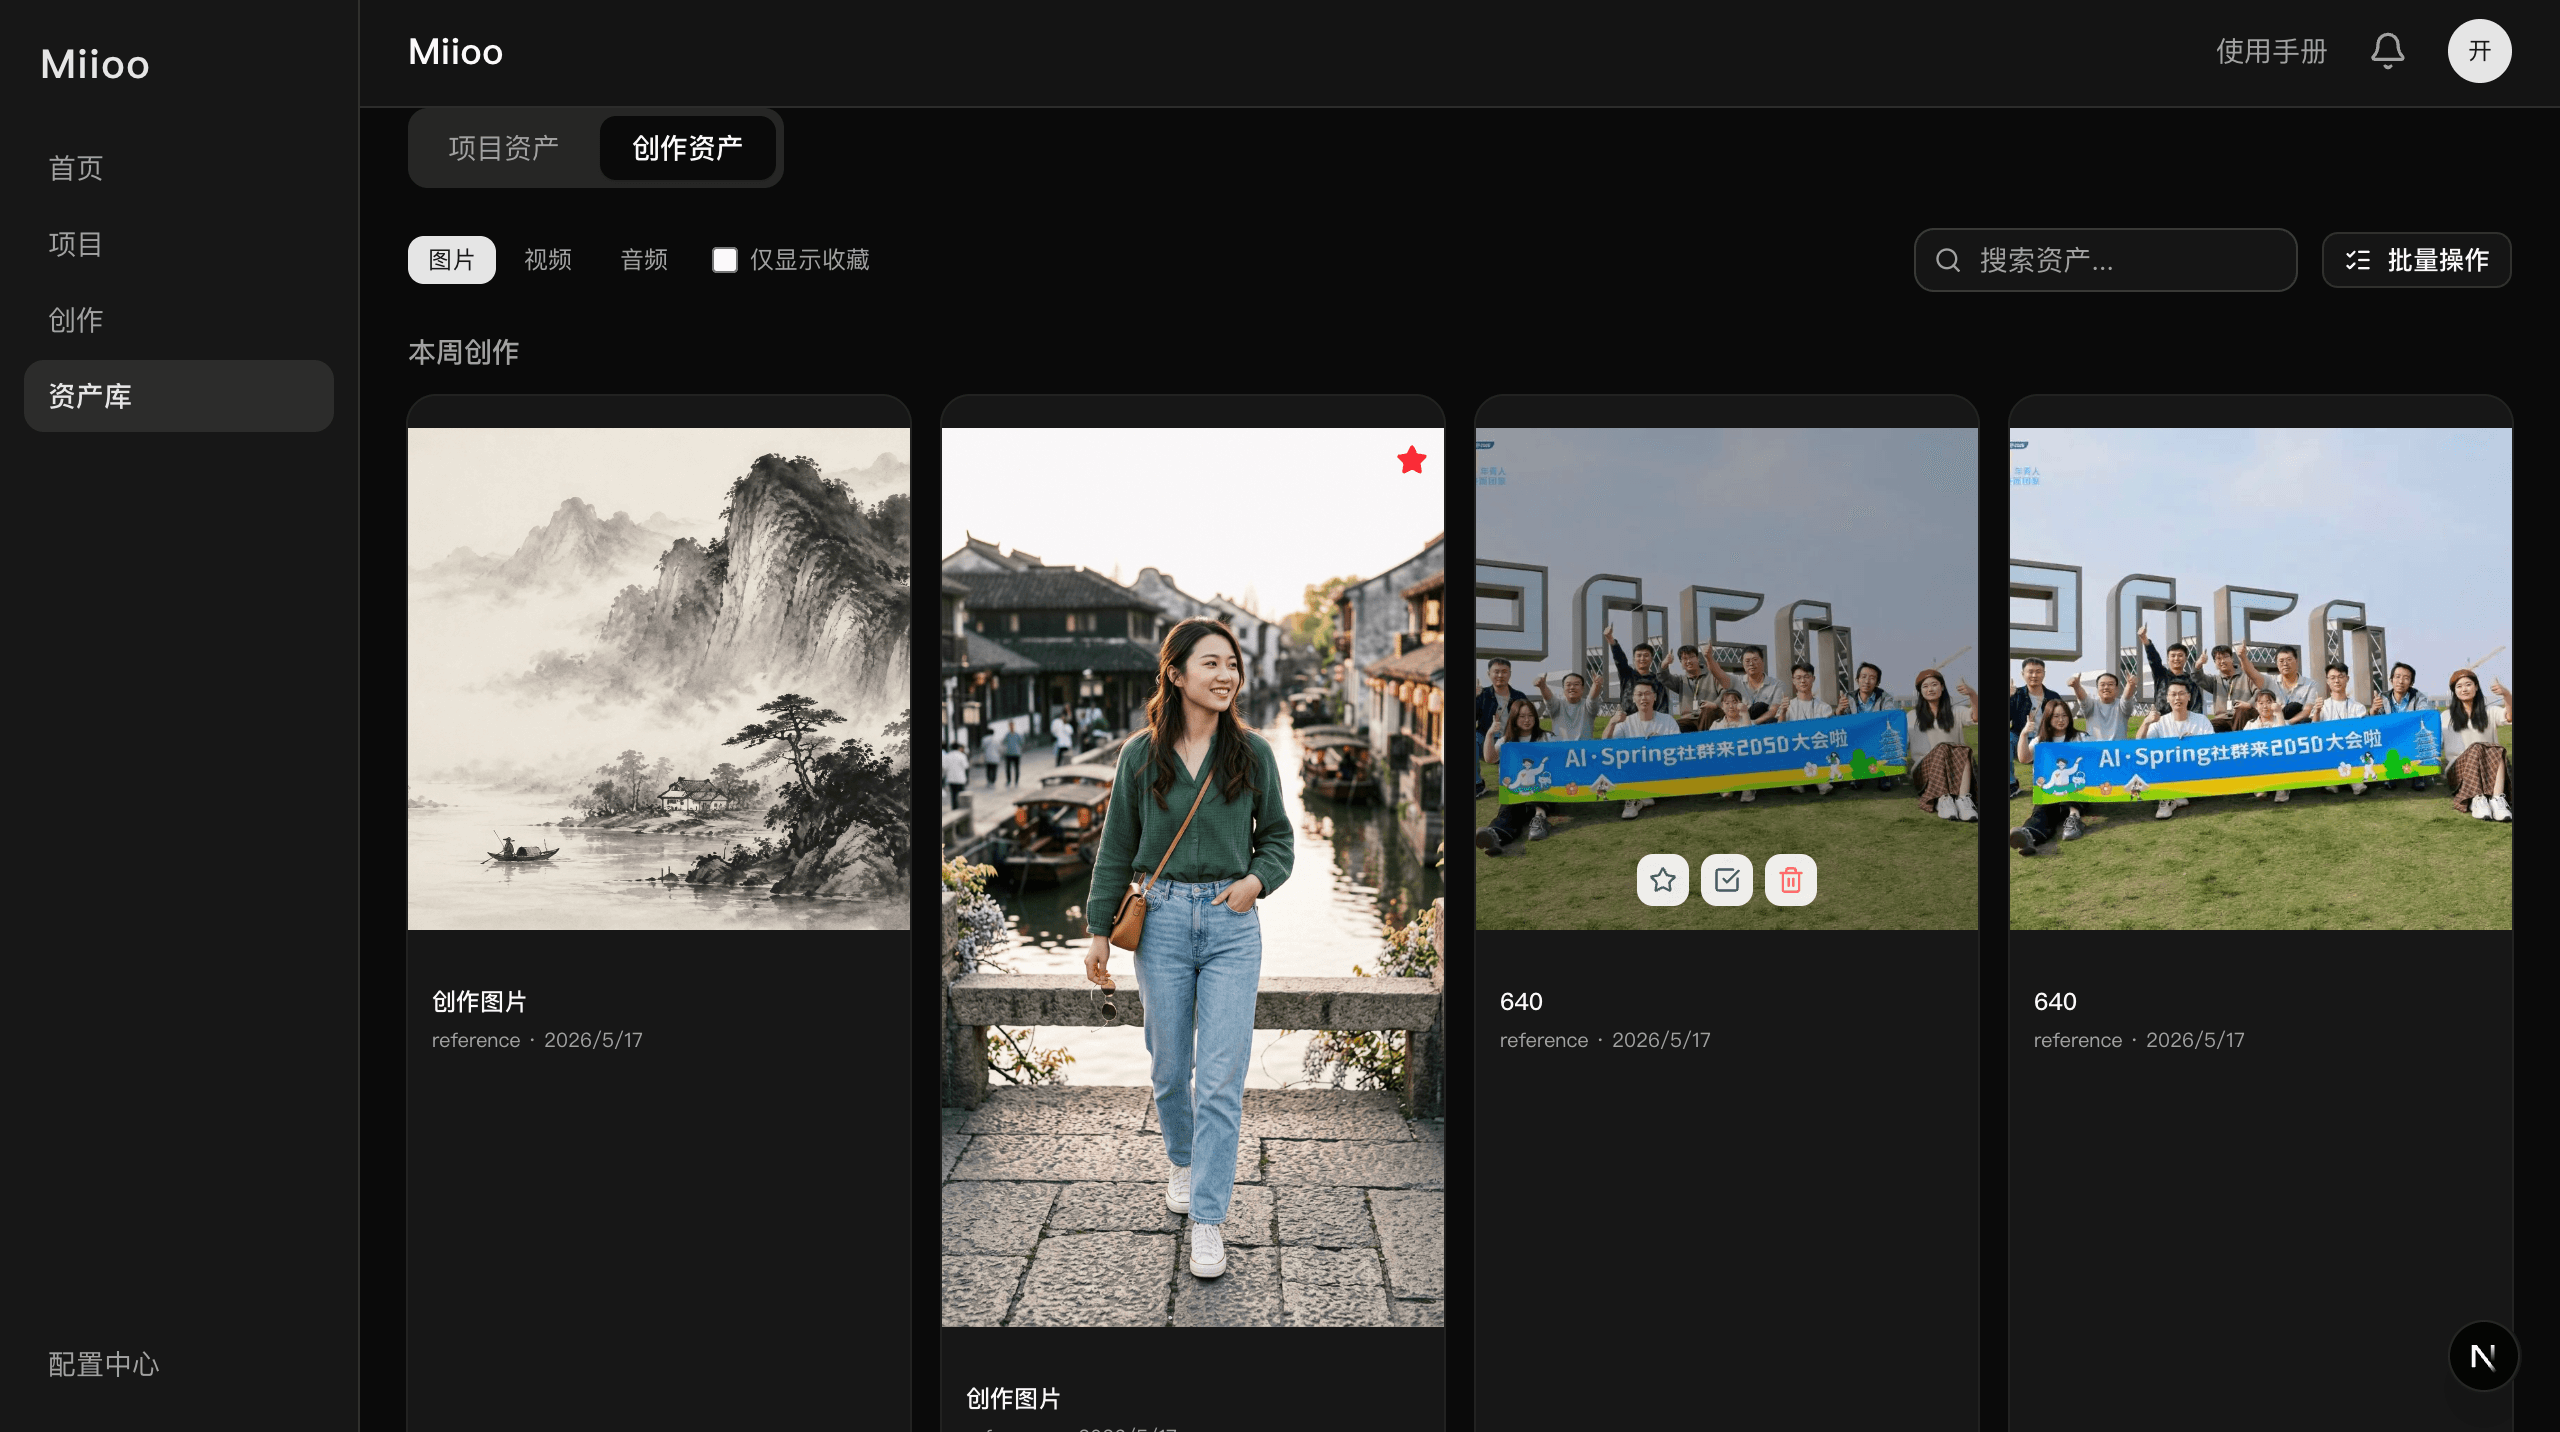Delete the 640 image with trash icon
This screenshot has width=2560, height=1432.
[x=1790, y=880]
